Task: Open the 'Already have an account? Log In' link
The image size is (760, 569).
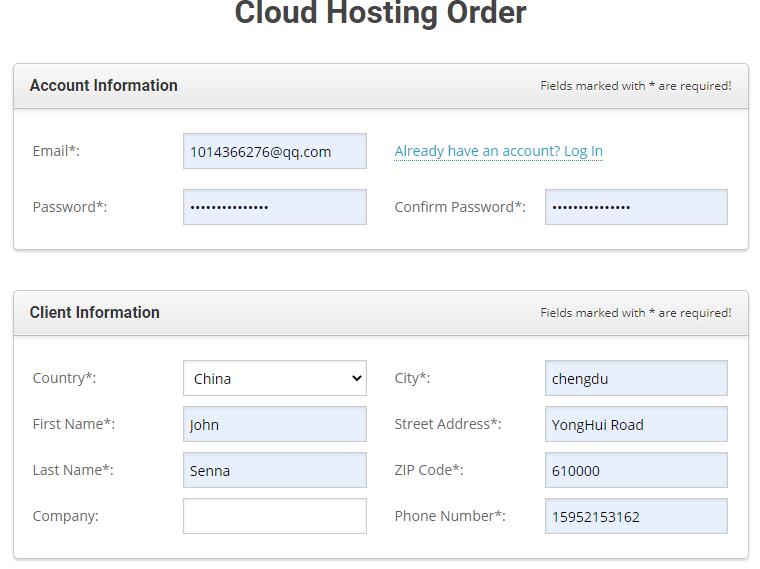Action: coord(498,151)
